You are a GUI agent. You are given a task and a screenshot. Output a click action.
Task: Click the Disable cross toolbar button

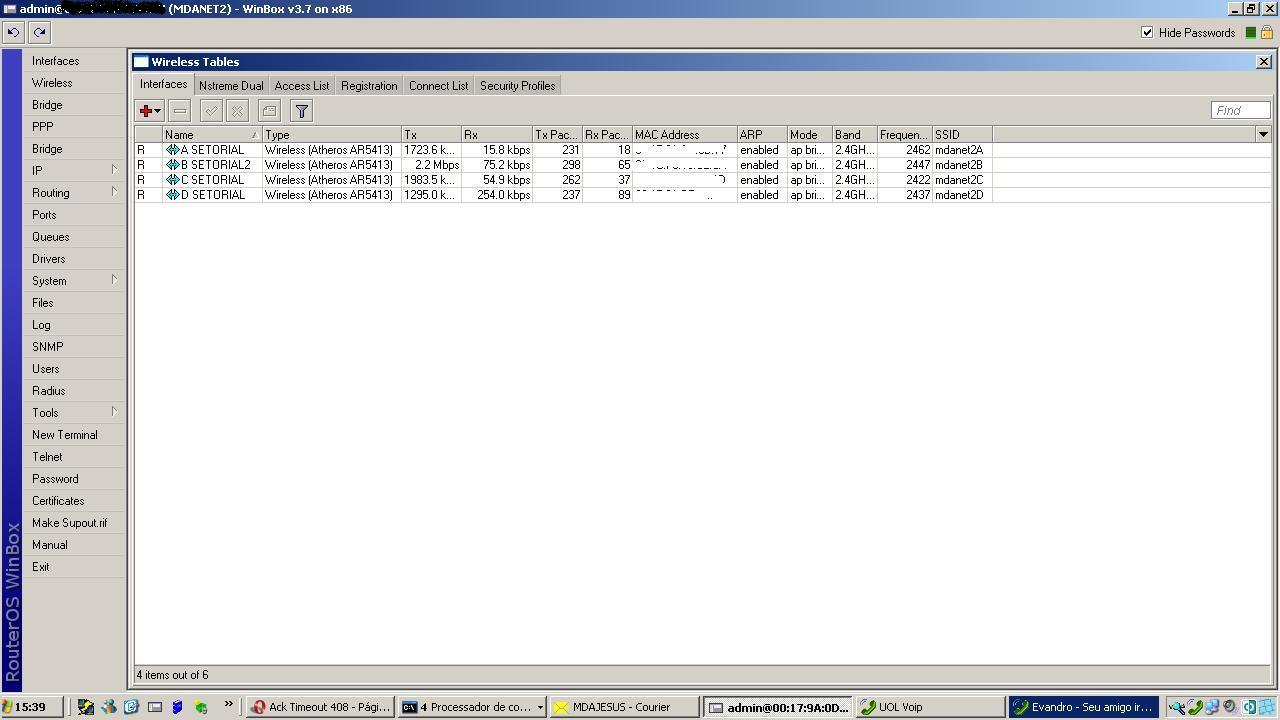point(237,111)
